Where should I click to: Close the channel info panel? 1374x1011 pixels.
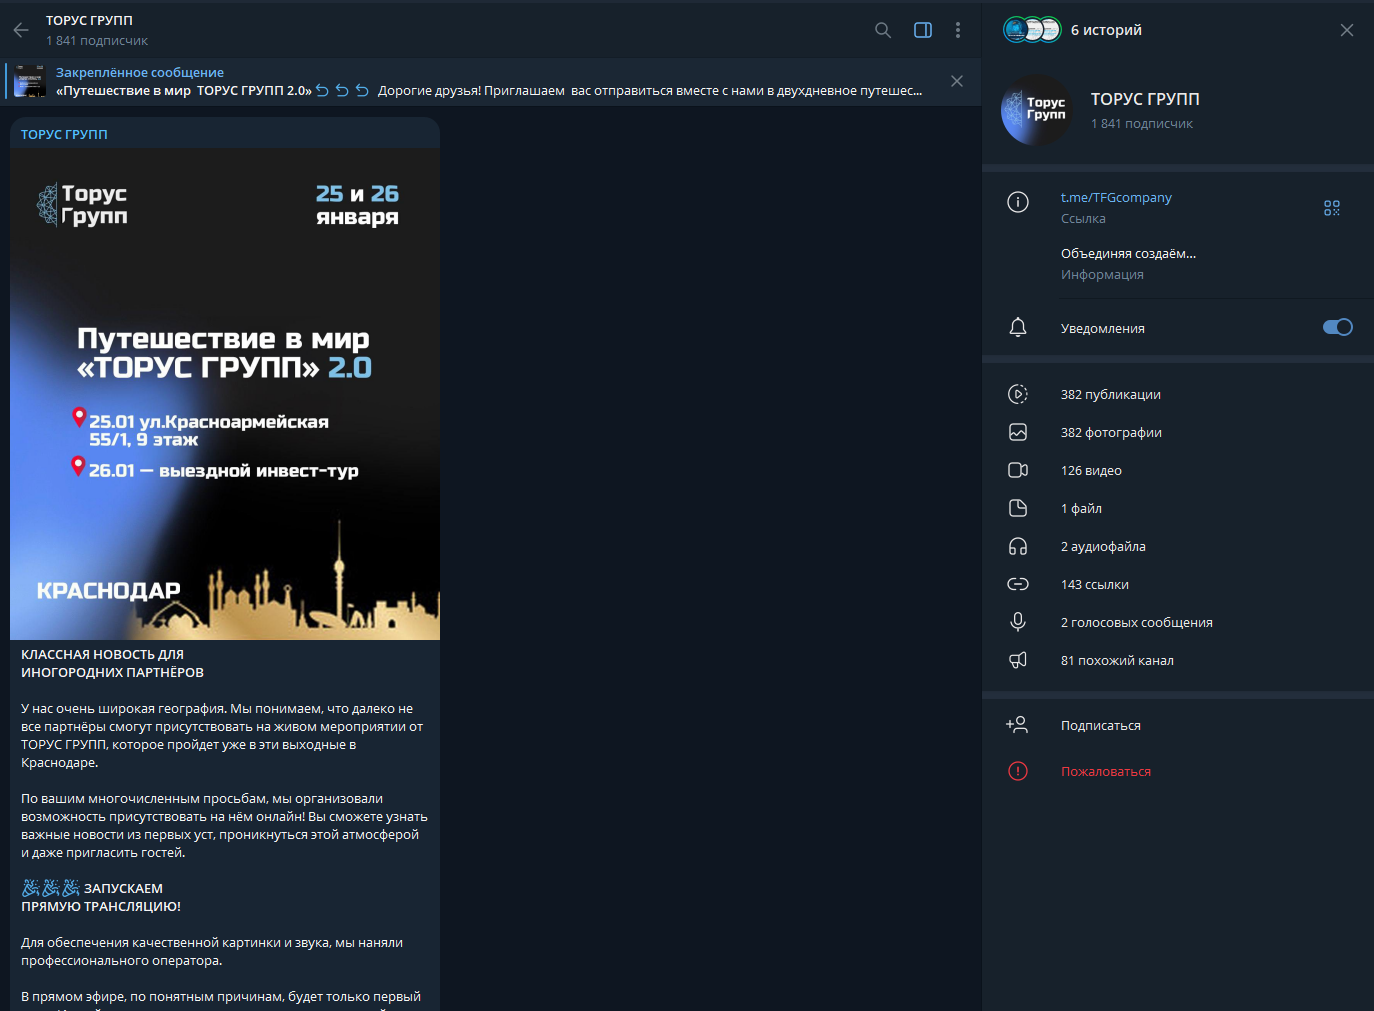coord(1347,30)
